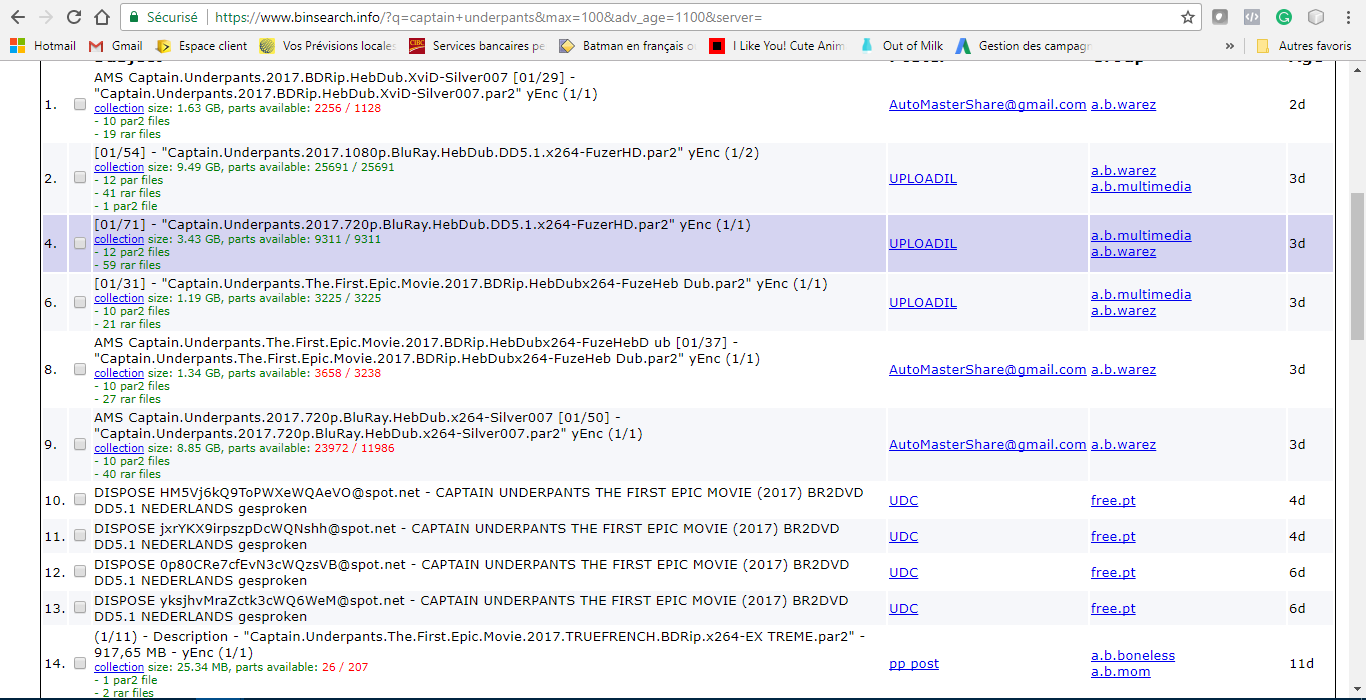
Task: Click the code brackets extension icon
Action: click(x=1251, y=17)
